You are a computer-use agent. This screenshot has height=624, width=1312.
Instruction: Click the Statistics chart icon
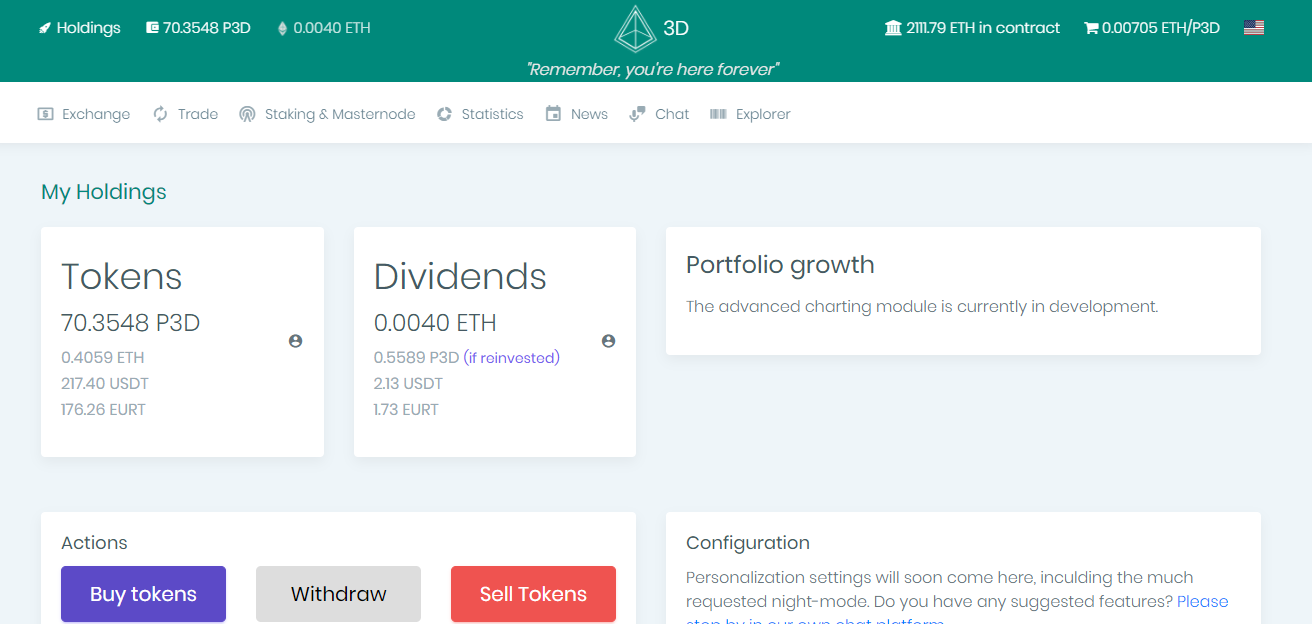pos(444,114)
